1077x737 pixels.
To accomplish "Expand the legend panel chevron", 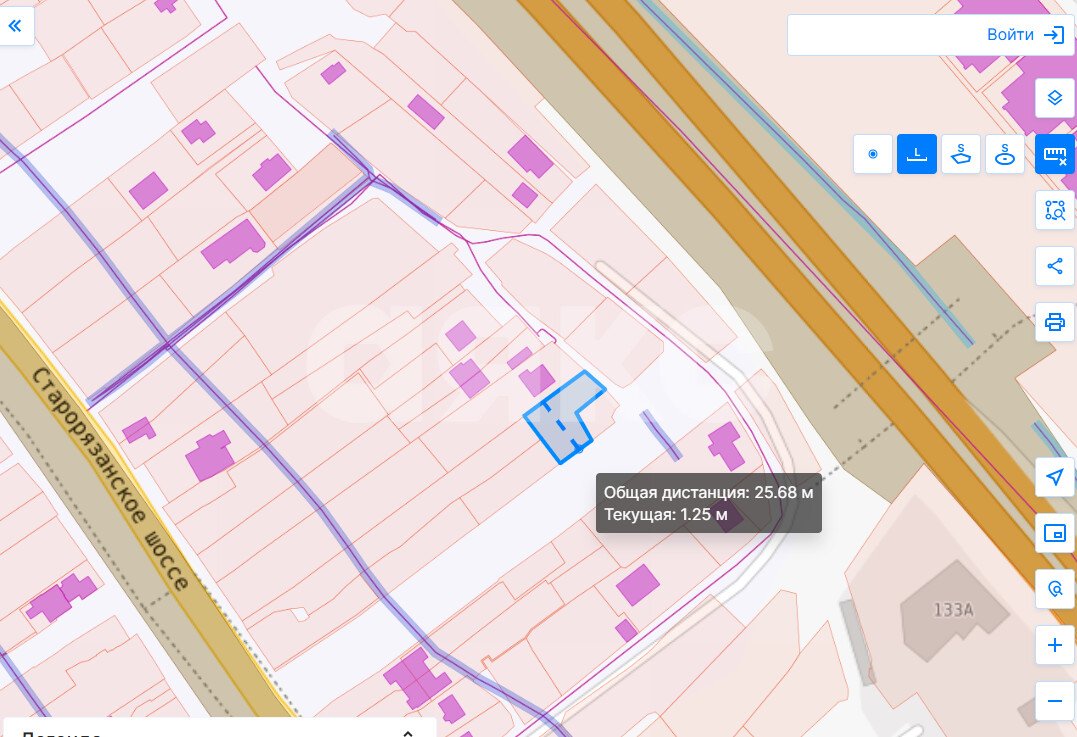I will (x=408, y=733).
